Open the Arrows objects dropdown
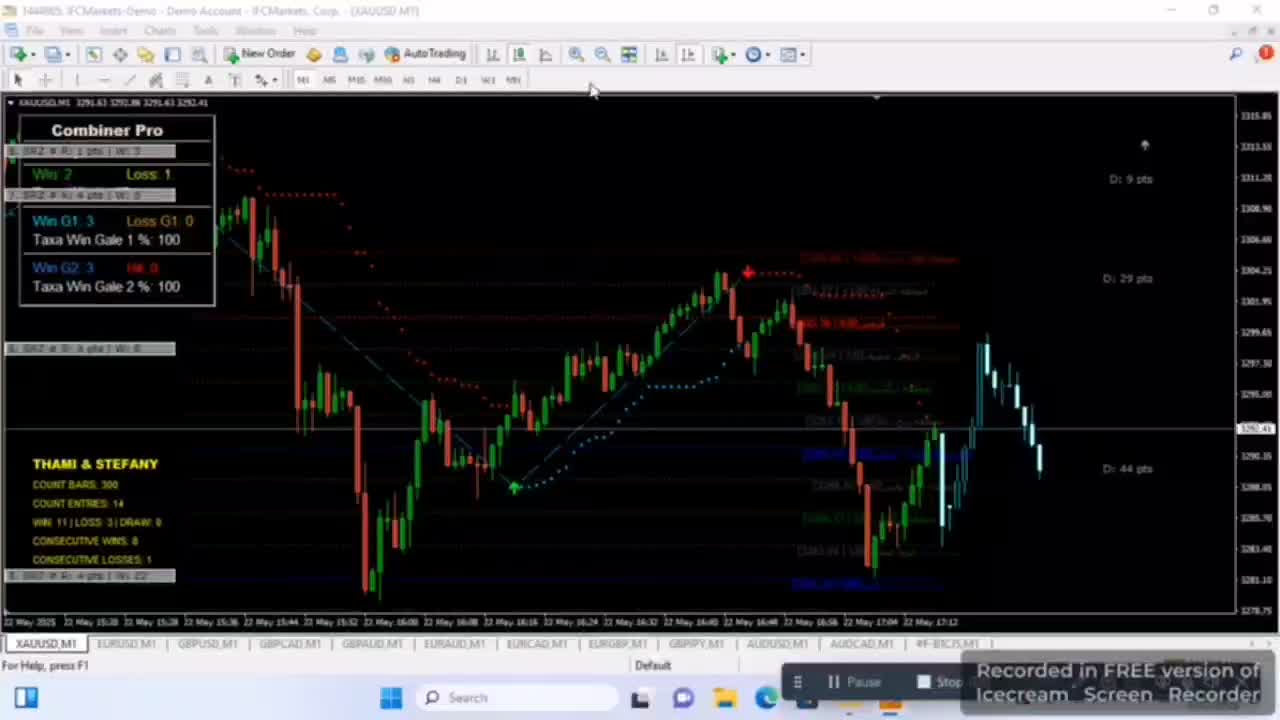Image resolution: width=1280 pixels, height=720 pixels. [266, 80]
